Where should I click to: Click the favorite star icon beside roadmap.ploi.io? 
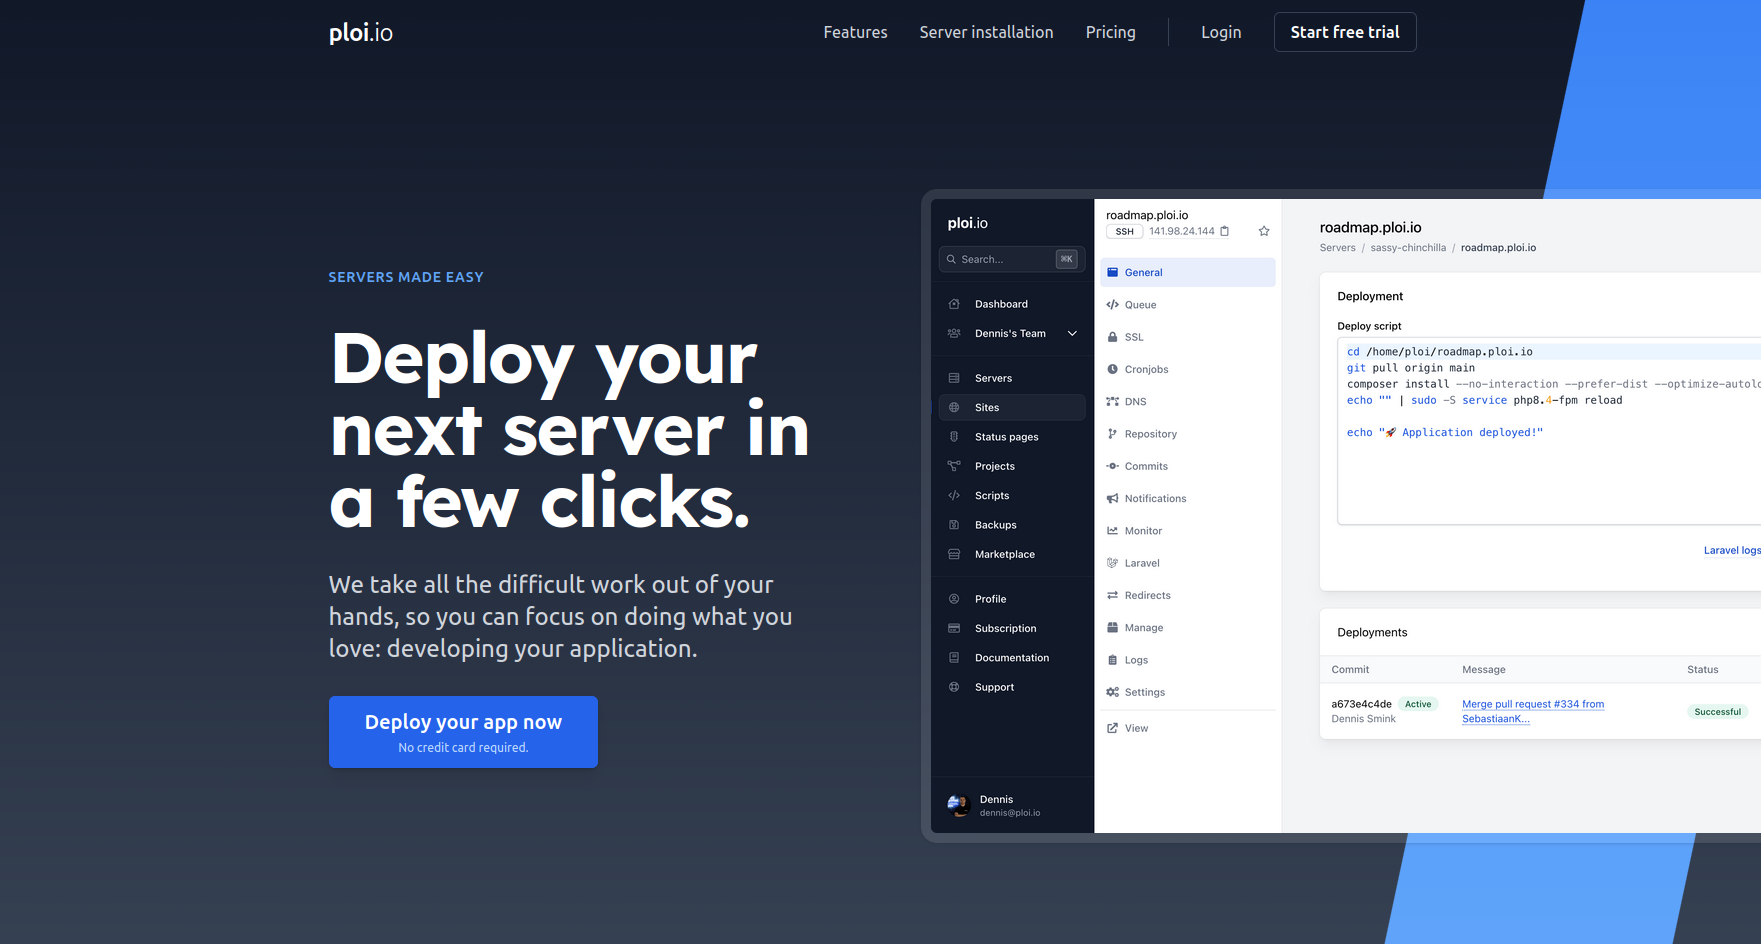click(1264, 231)
